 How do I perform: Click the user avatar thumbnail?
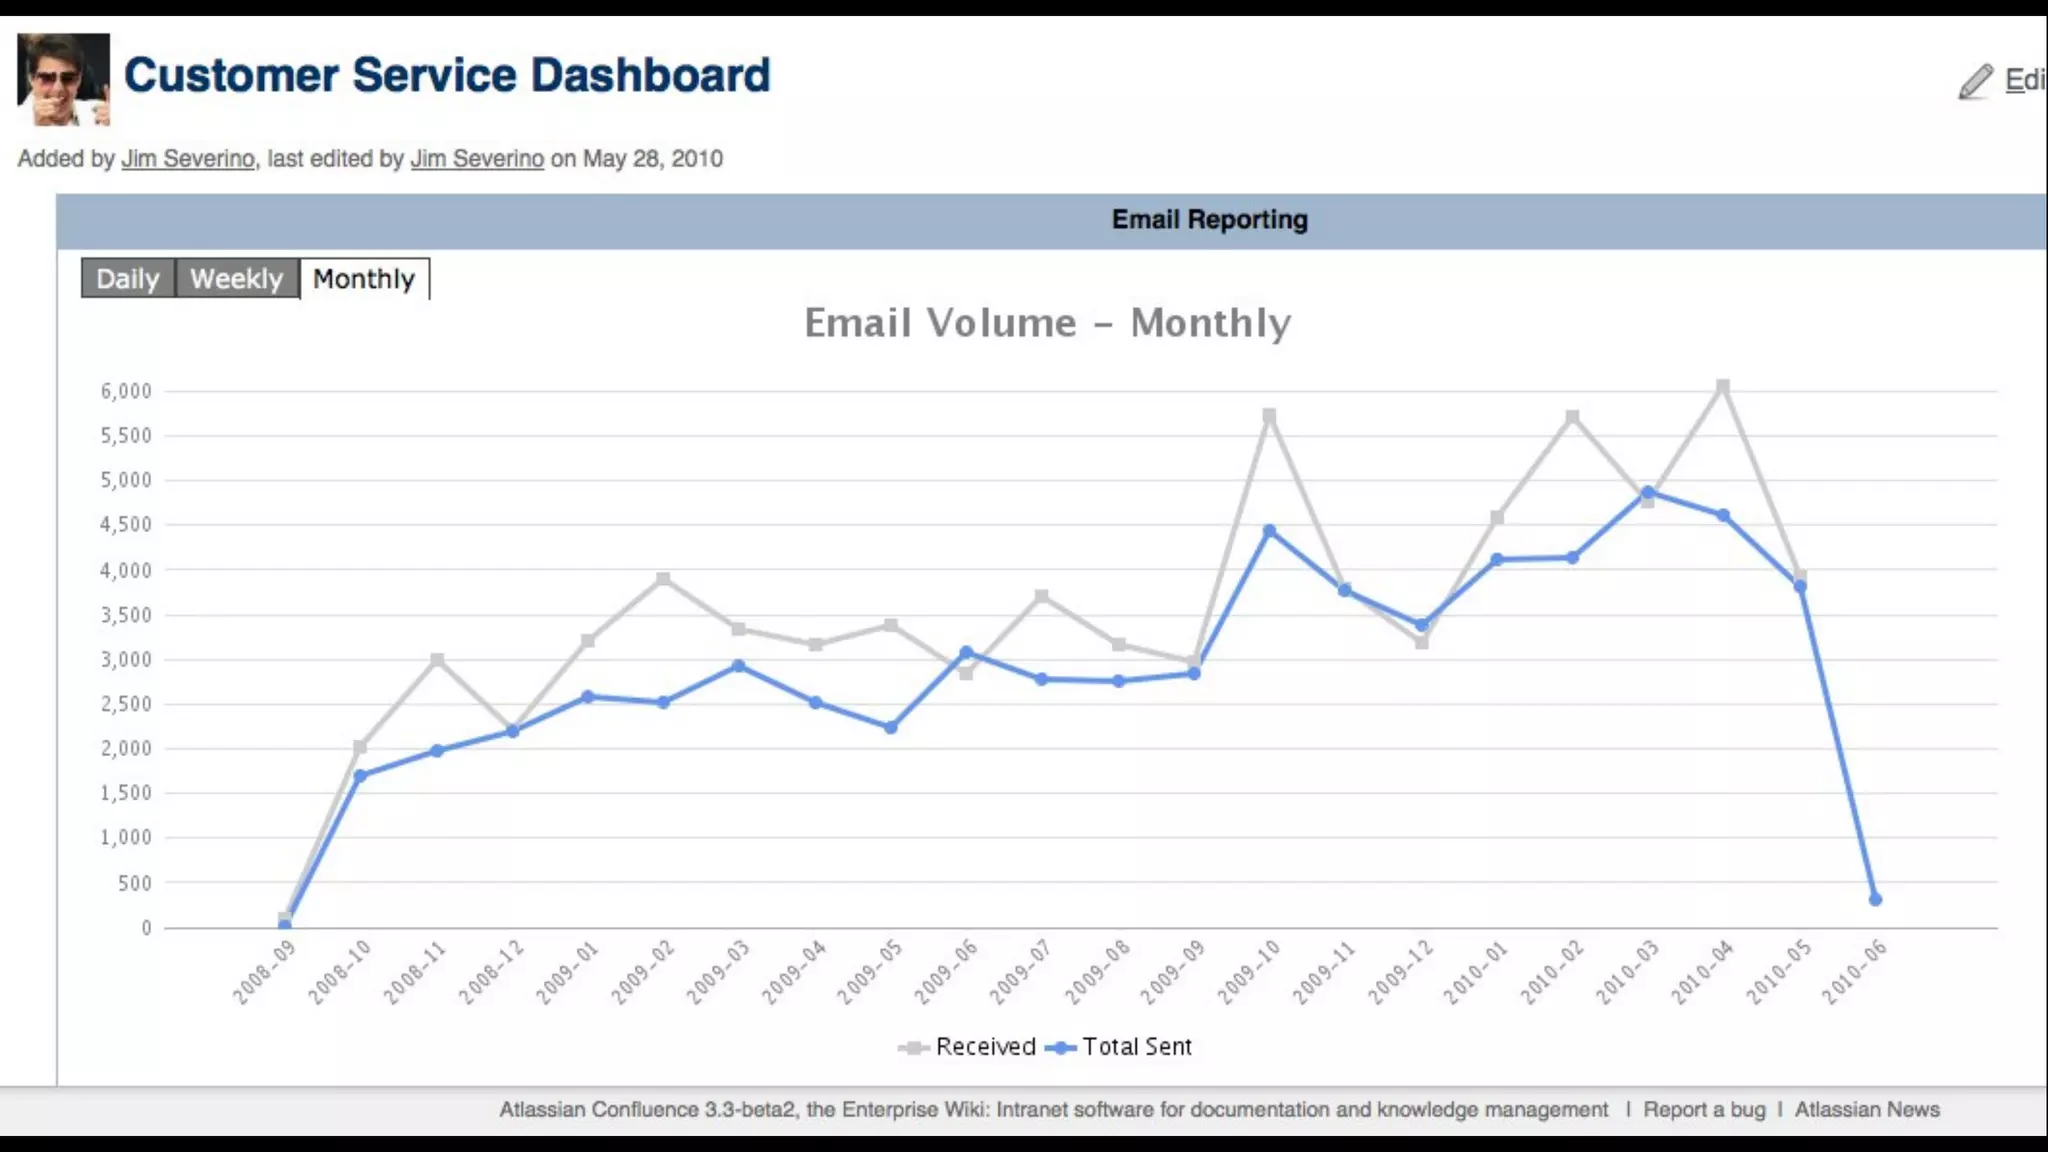(x=63, y=79)
